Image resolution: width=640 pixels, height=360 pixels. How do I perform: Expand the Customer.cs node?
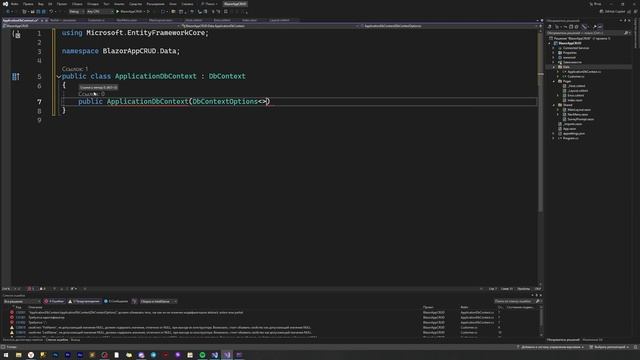click(x=558, y=76)
